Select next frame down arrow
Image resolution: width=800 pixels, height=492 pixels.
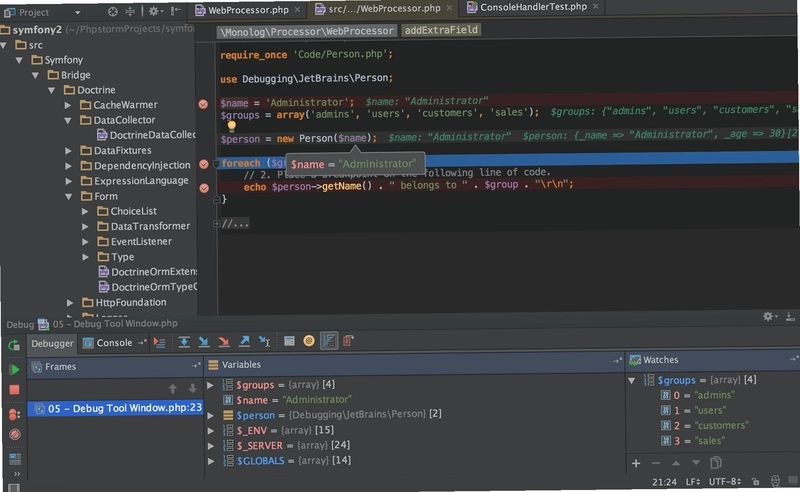[192, 388]
